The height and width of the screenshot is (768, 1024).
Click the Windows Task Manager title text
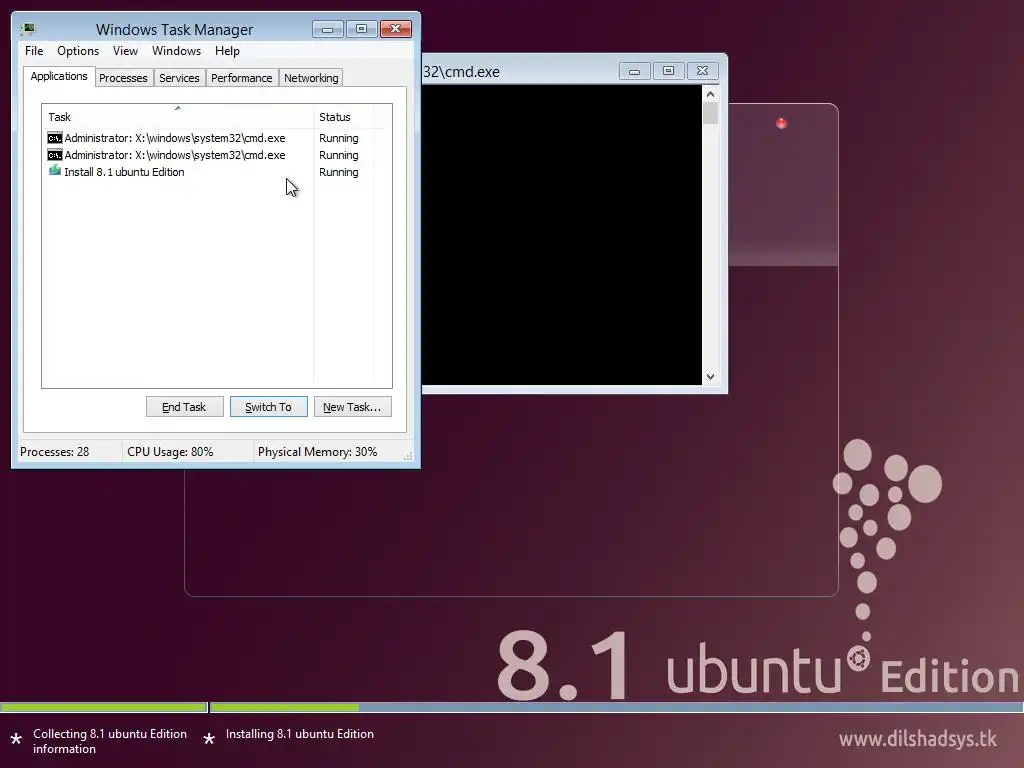174,29
